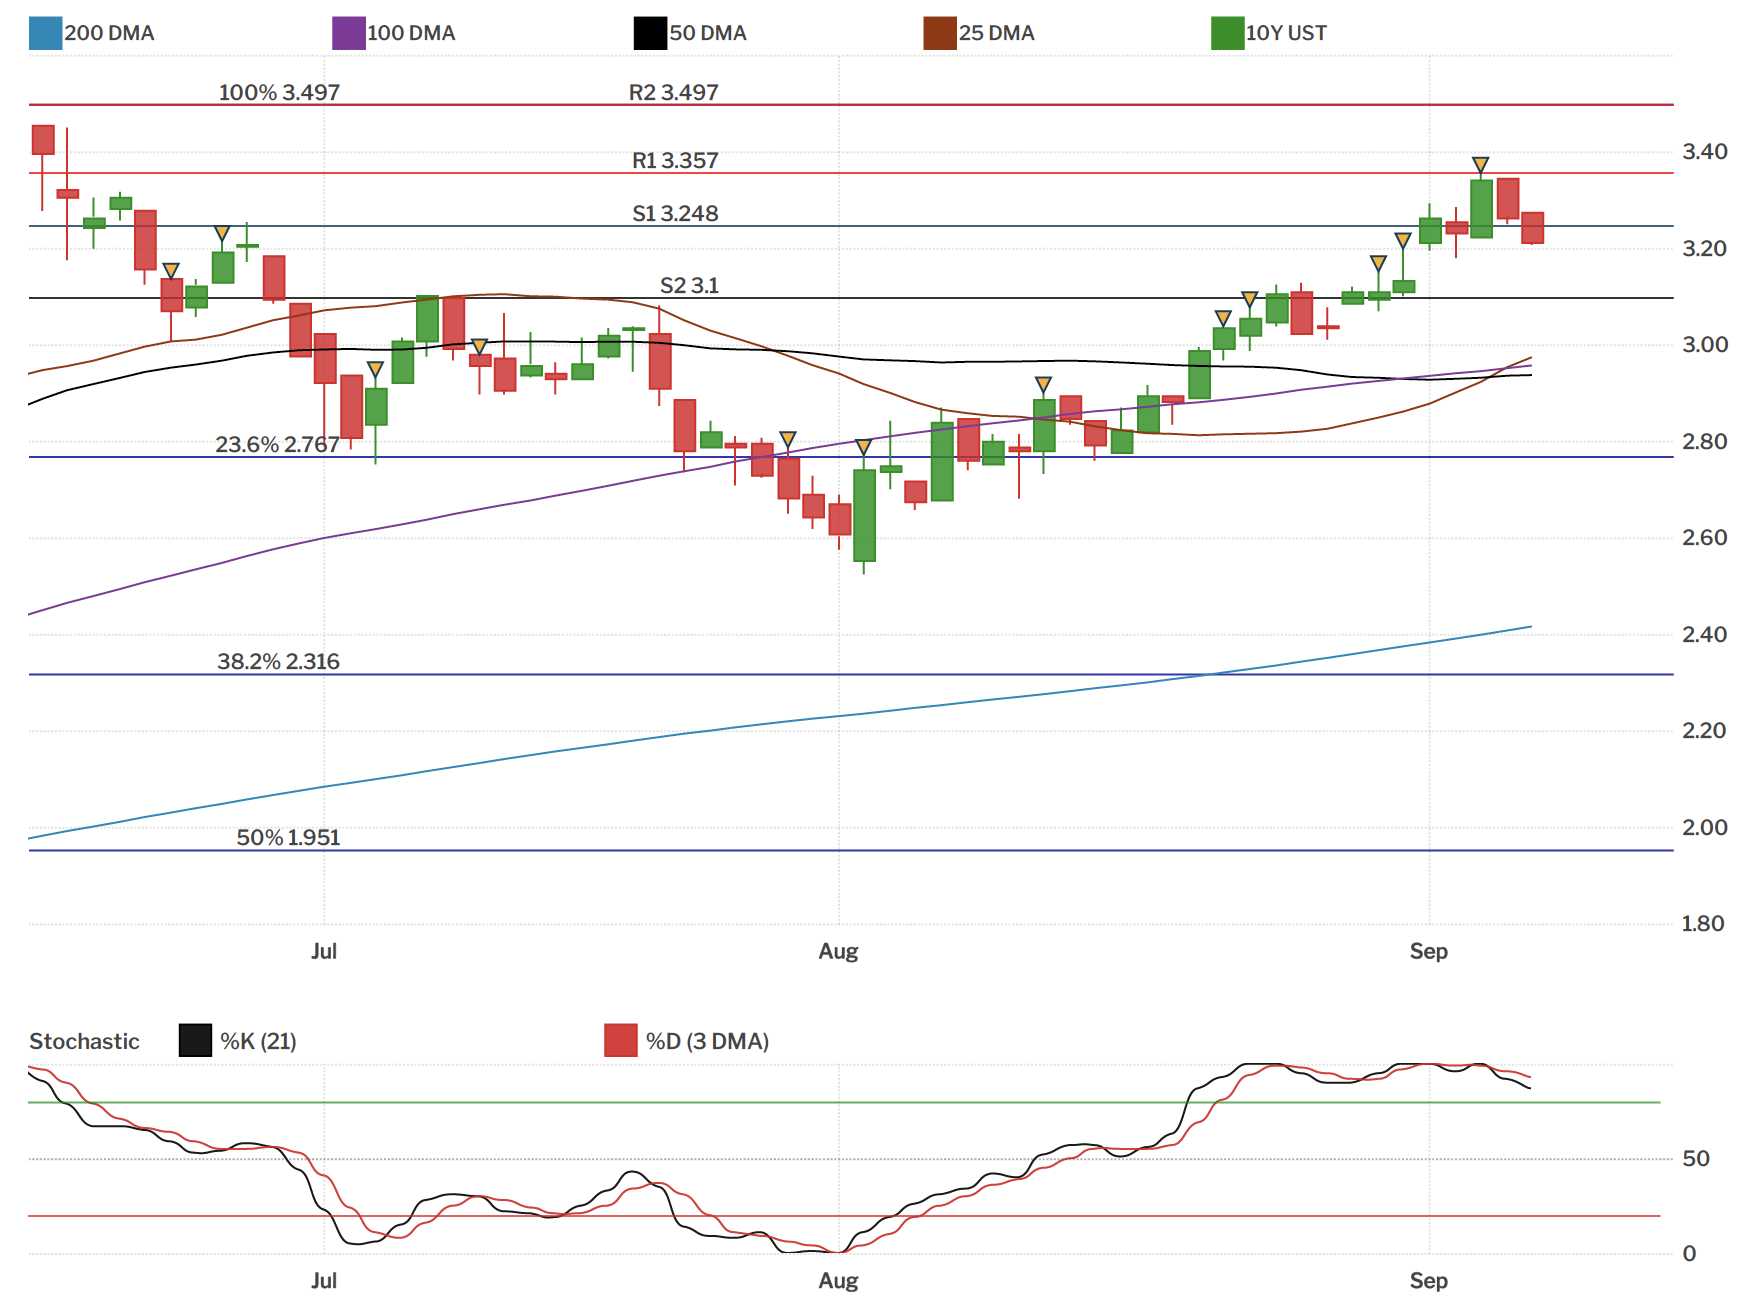Screen dimensions: 1762x1312
Task: Select the 10Y UST legend label
Action: 1287,33
